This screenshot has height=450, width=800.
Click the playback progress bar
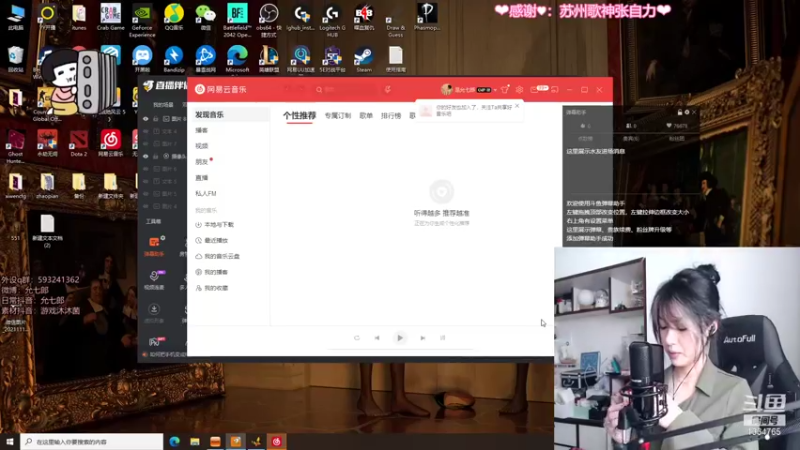click(x=400, y=349)
